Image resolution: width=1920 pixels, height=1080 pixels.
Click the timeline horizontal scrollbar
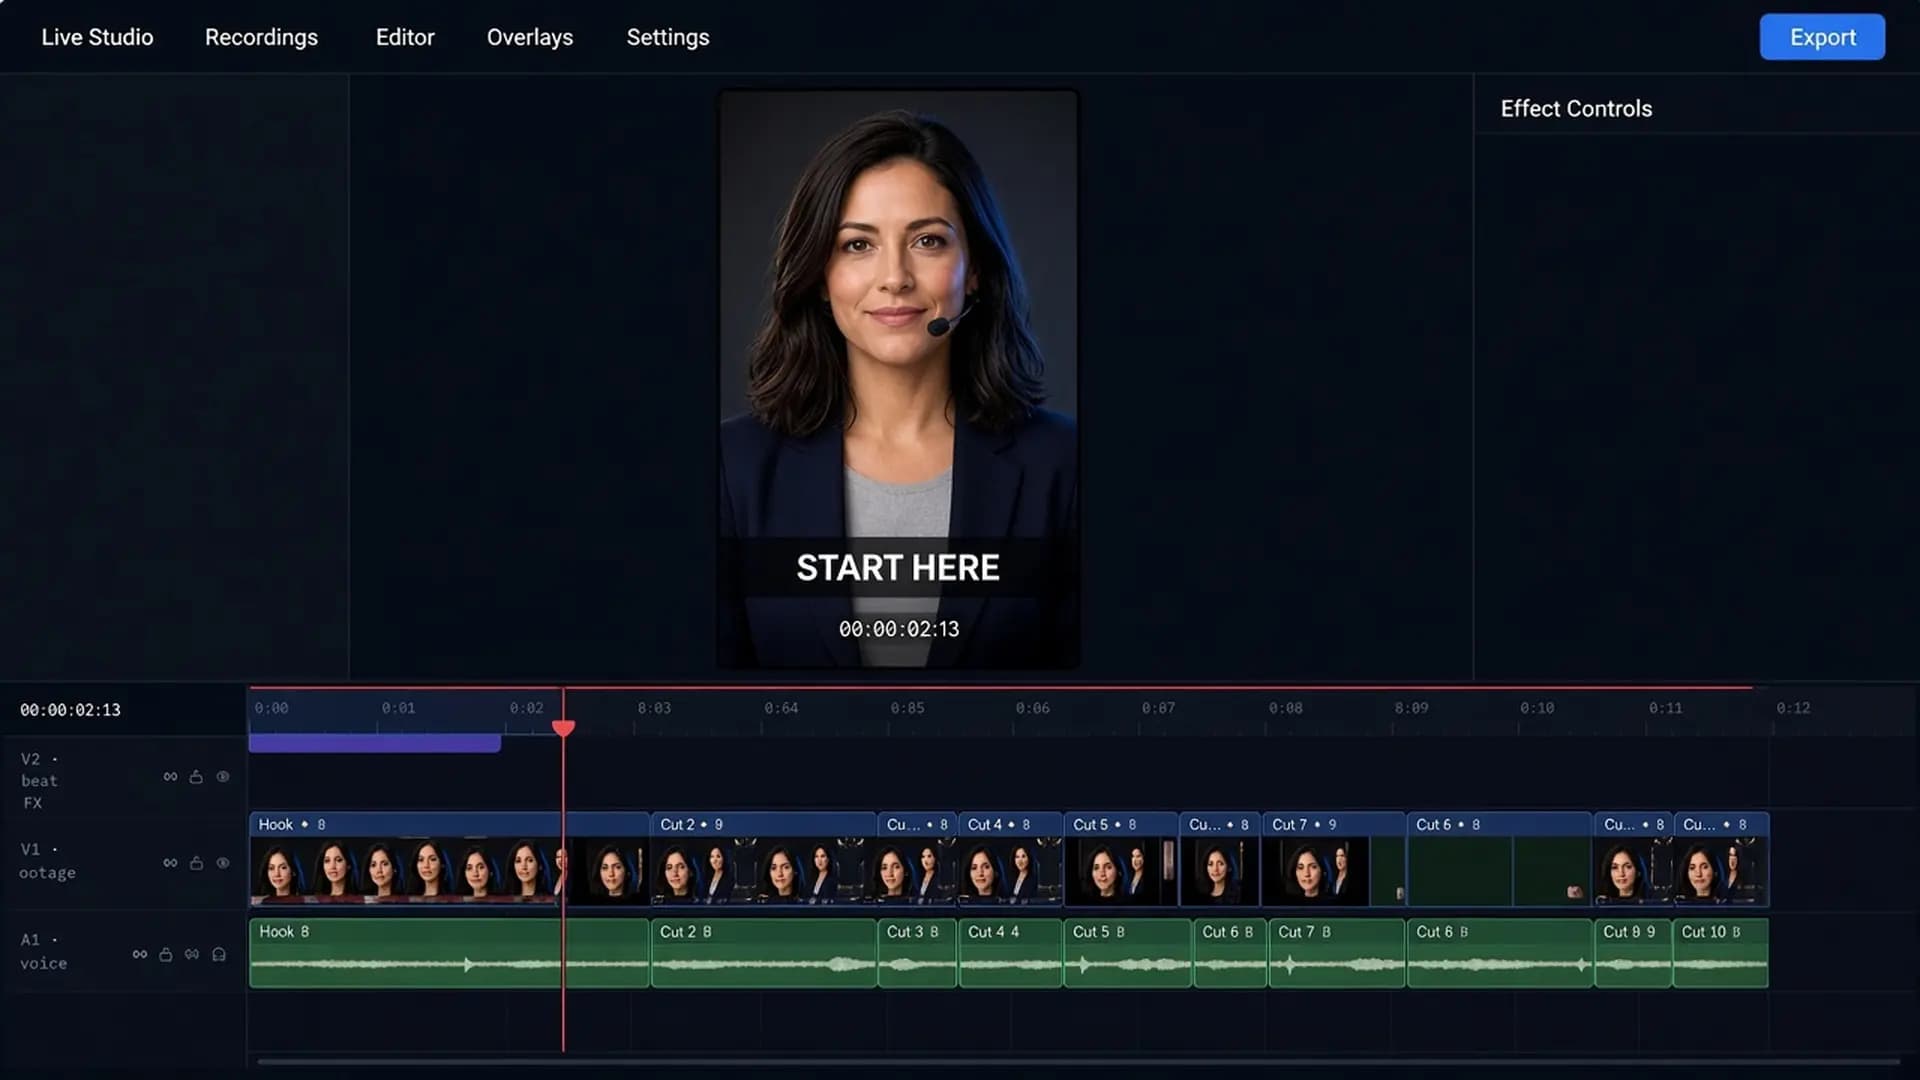point(1078,1062)
